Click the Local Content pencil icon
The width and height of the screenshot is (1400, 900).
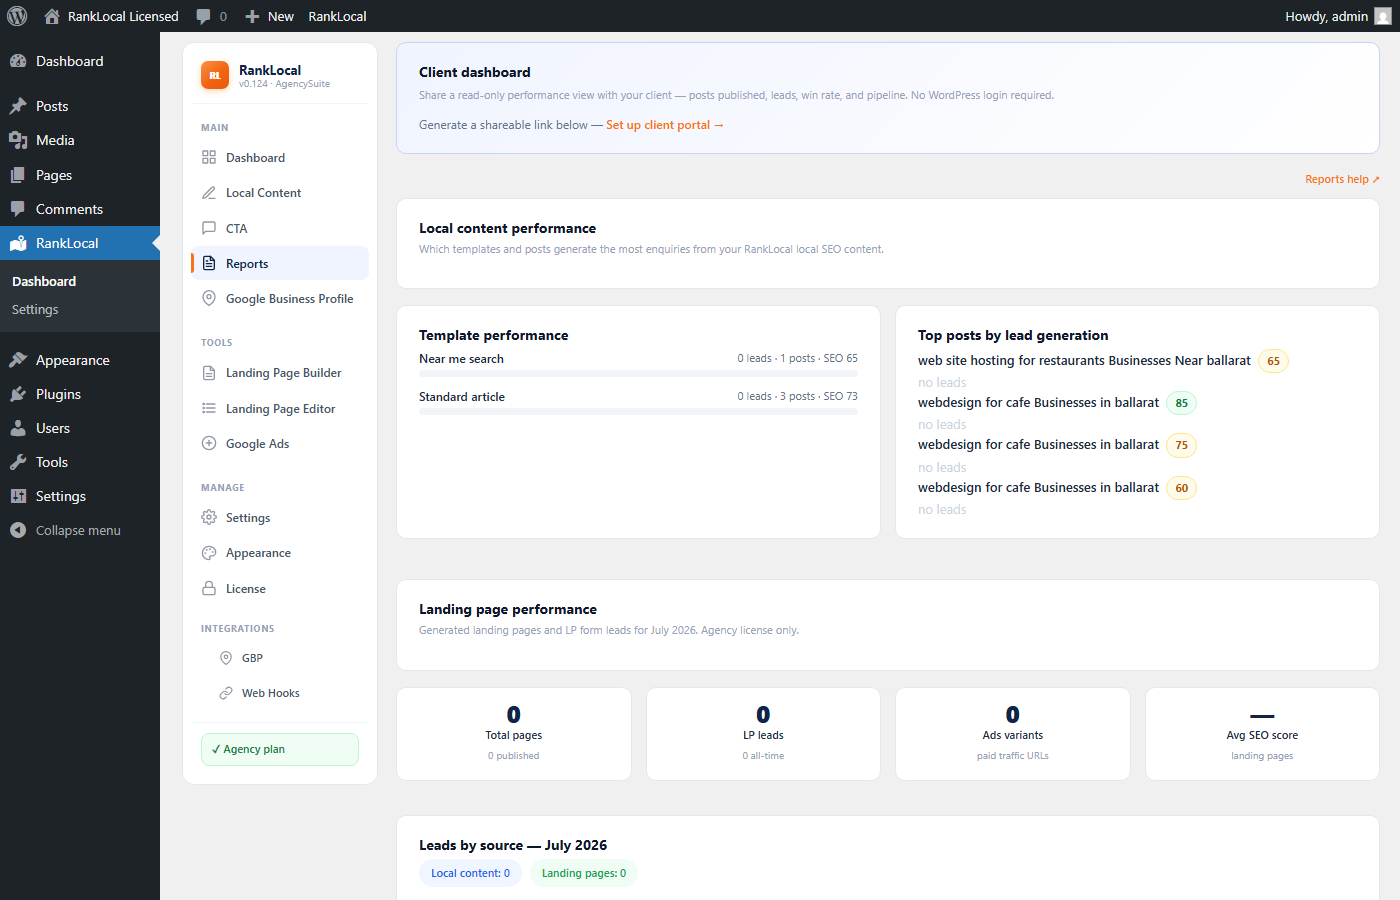[x=209, y=192]
